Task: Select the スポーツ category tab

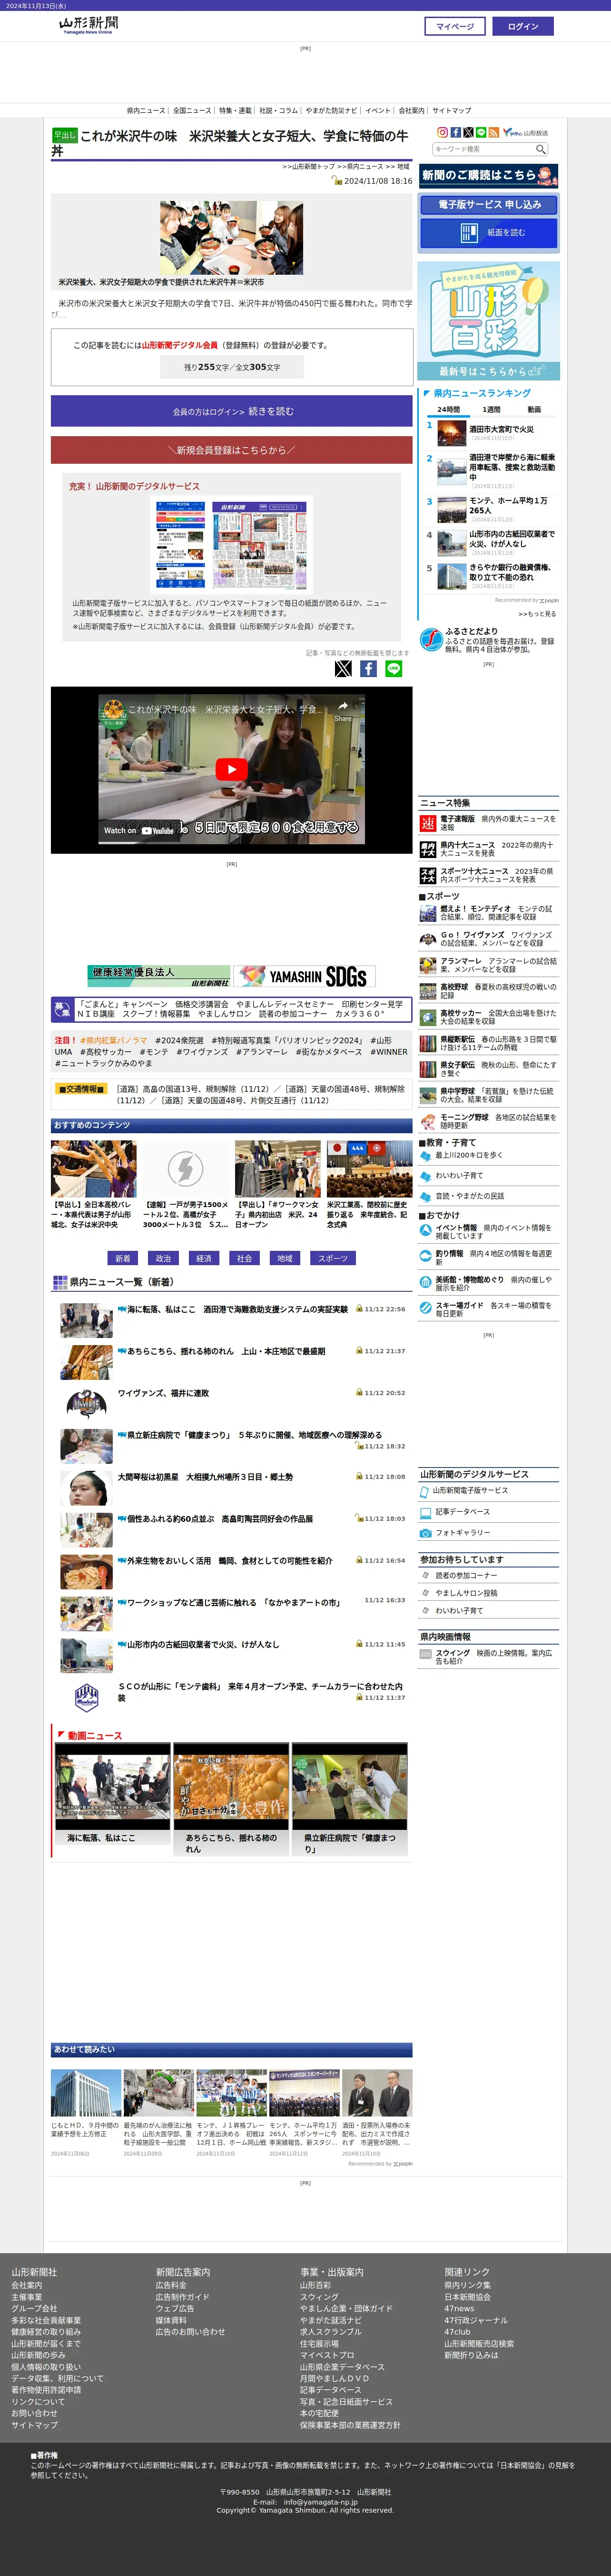Action: 333,1258
